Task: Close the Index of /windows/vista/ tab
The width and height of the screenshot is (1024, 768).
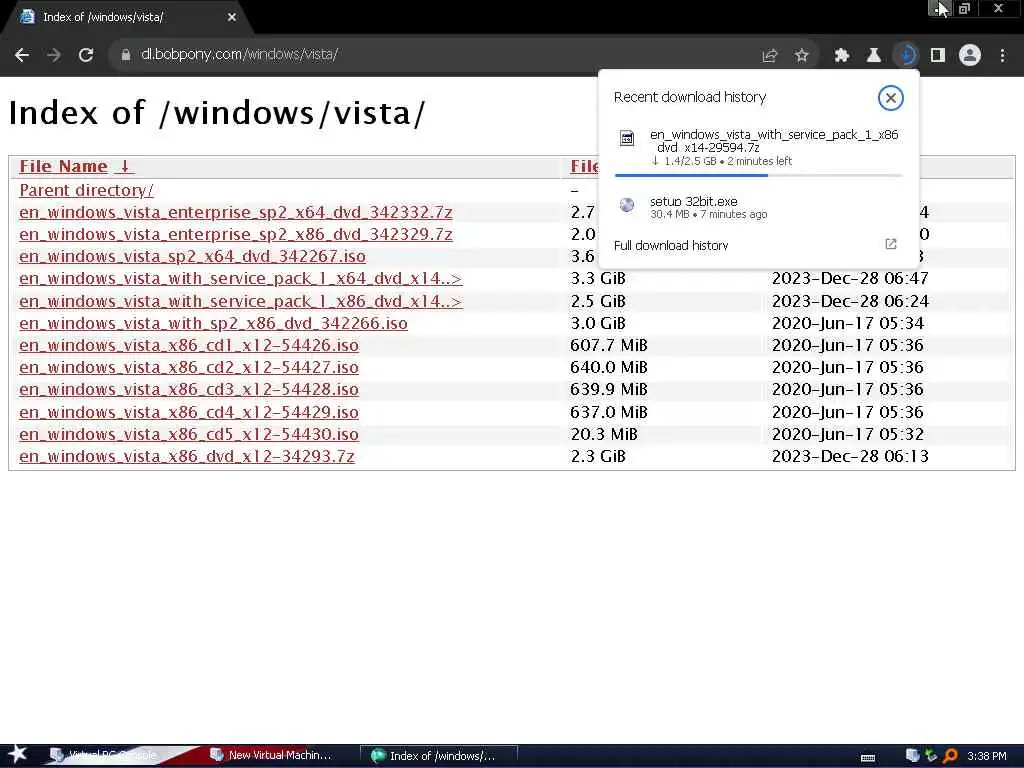Action: click(x=232, y=17)
